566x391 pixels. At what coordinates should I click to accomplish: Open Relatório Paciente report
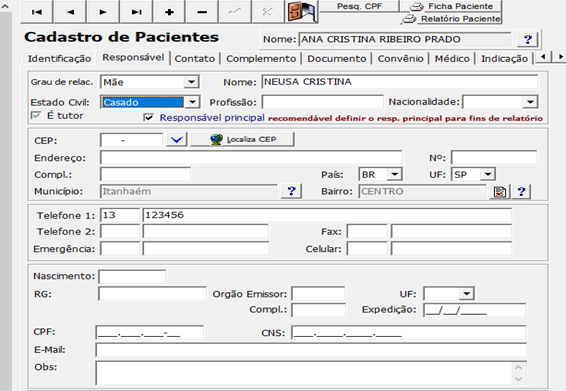(x=451, y=18)
